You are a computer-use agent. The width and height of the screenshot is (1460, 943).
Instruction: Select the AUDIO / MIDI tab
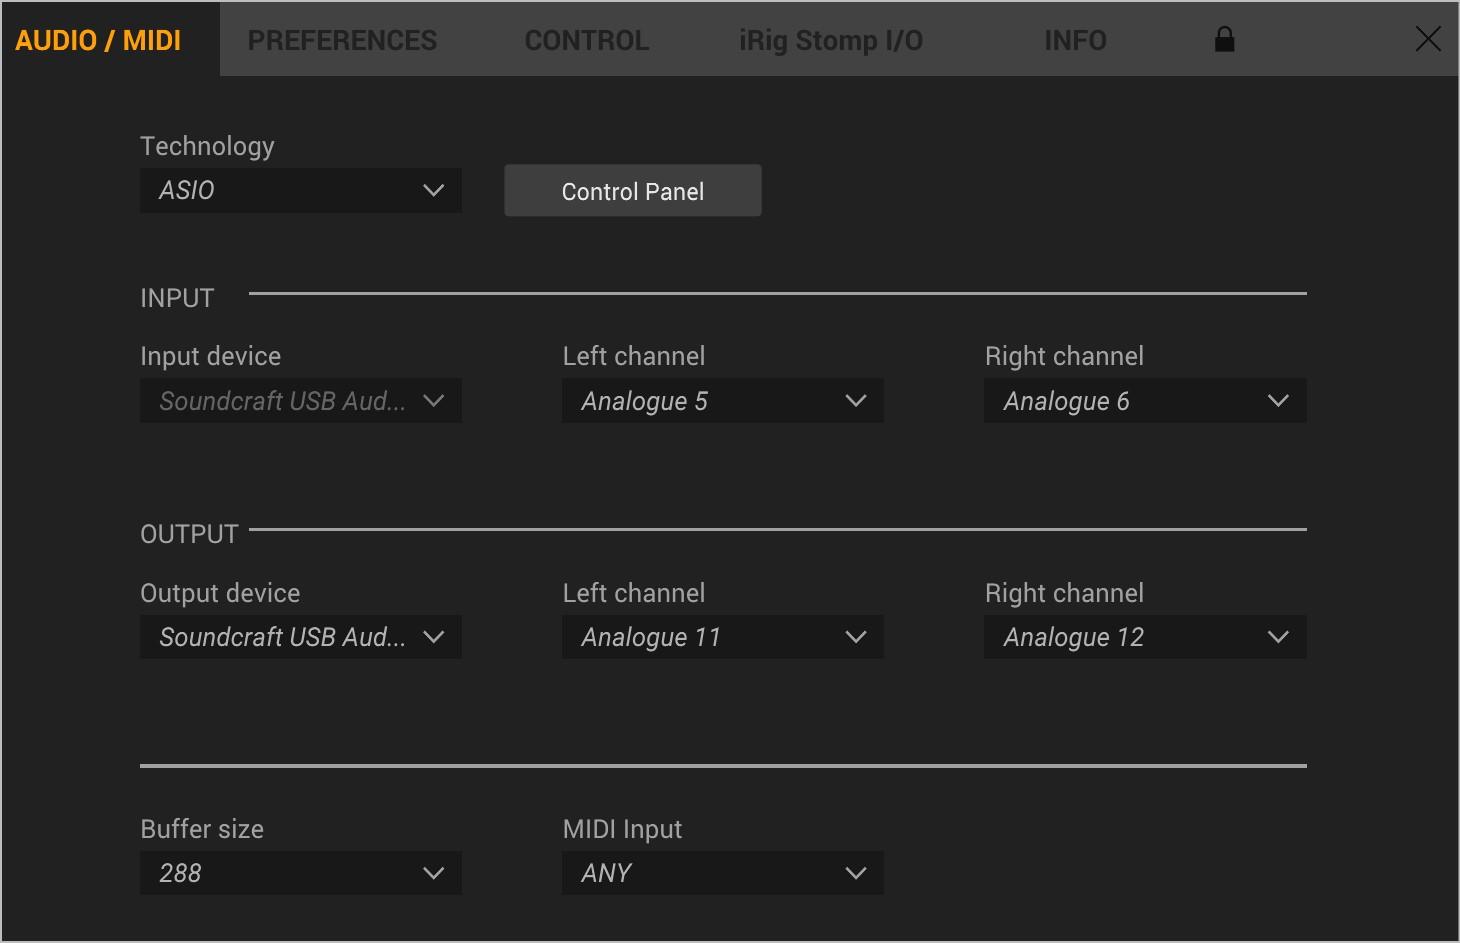pyautogui.click(x=98, y=40)
